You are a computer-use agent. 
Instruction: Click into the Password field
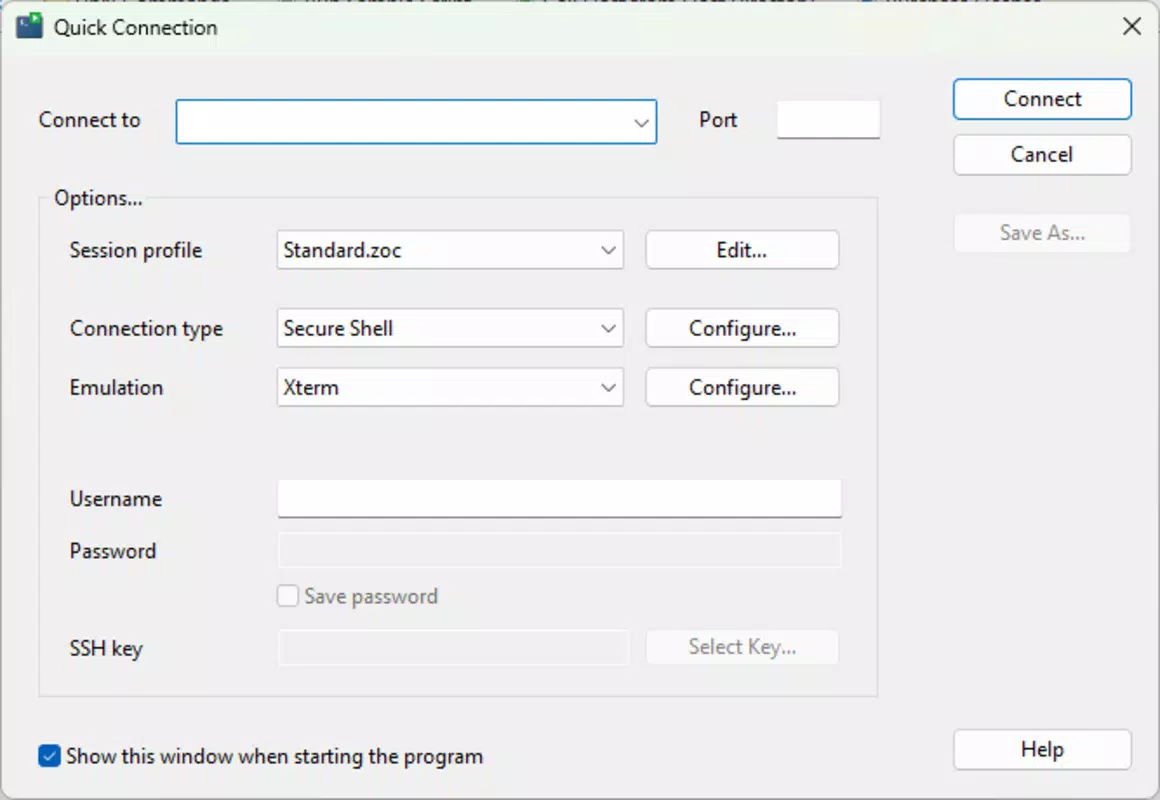click(x=559, y=551)
